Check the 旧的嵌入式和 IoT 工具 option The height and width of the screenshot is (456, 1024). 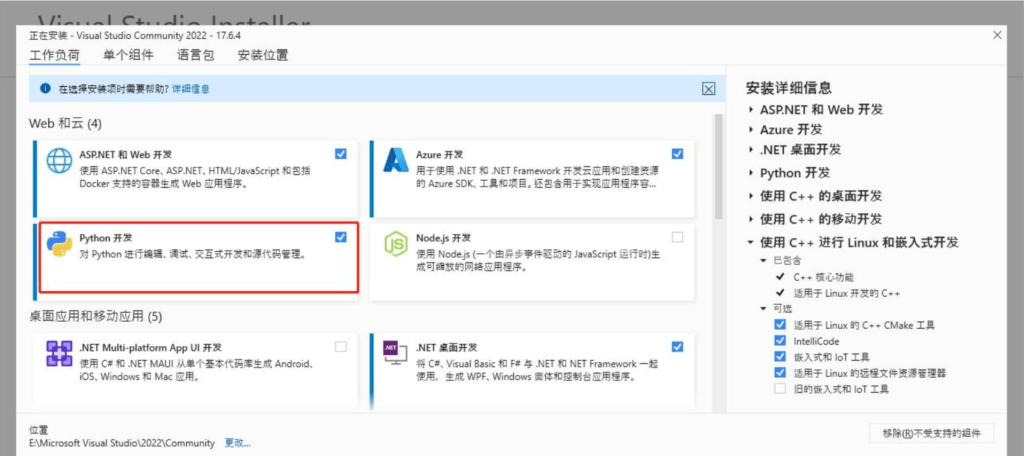[x=780, y=389]
